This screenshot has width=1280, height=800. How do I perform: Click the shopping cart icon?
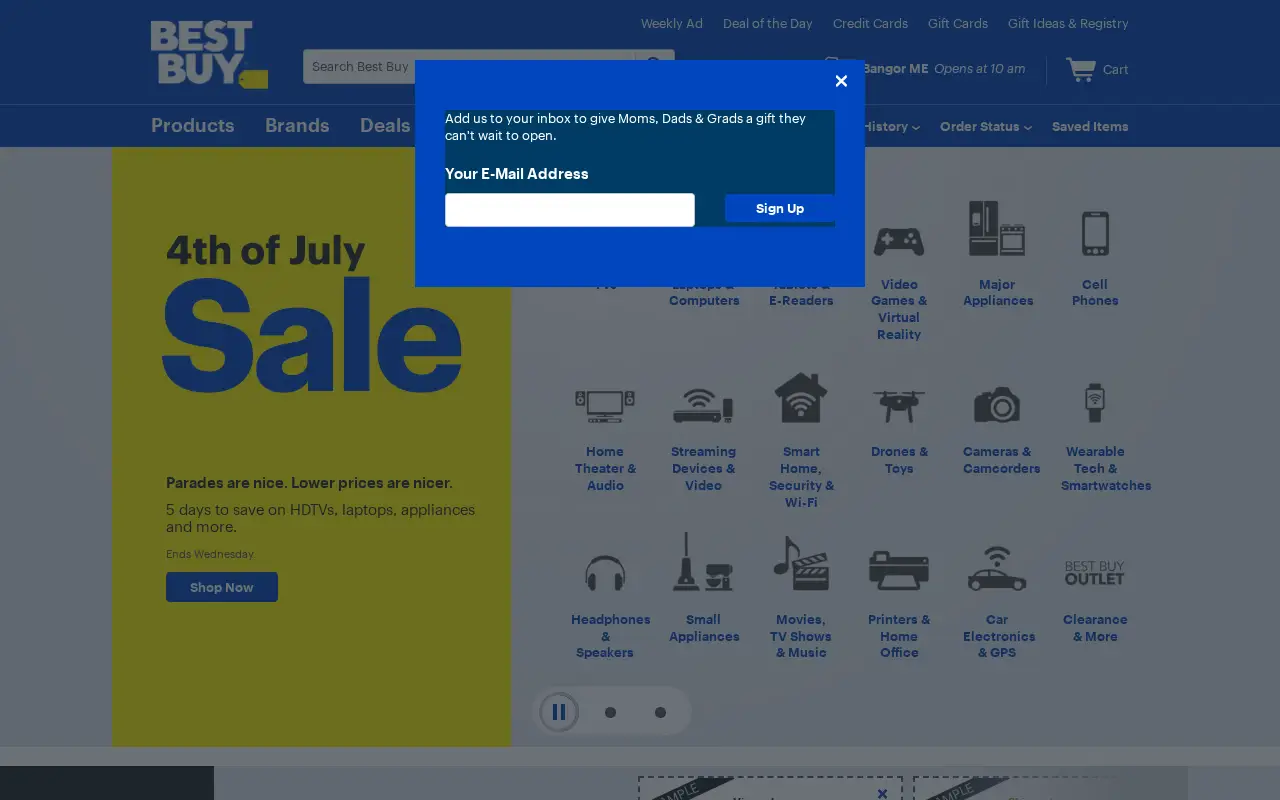pos(1081,69)
